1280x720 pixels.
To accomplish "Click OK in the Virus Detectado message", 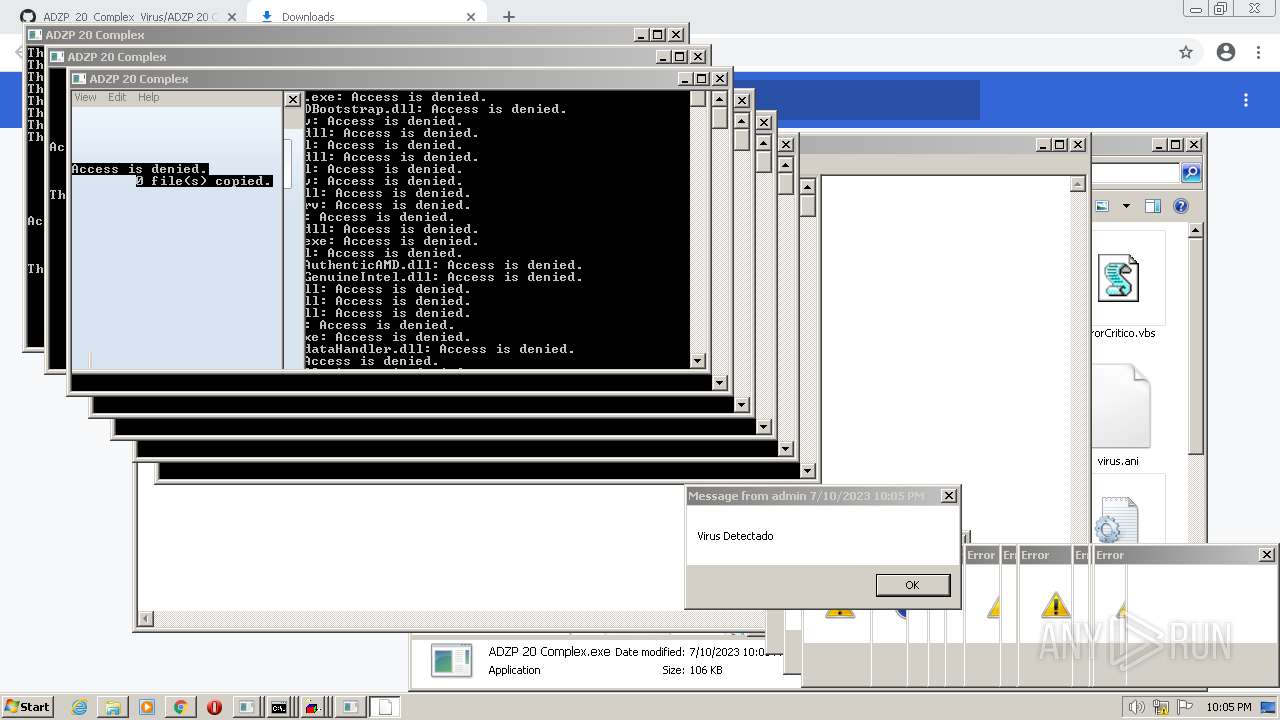I will 912,585.
